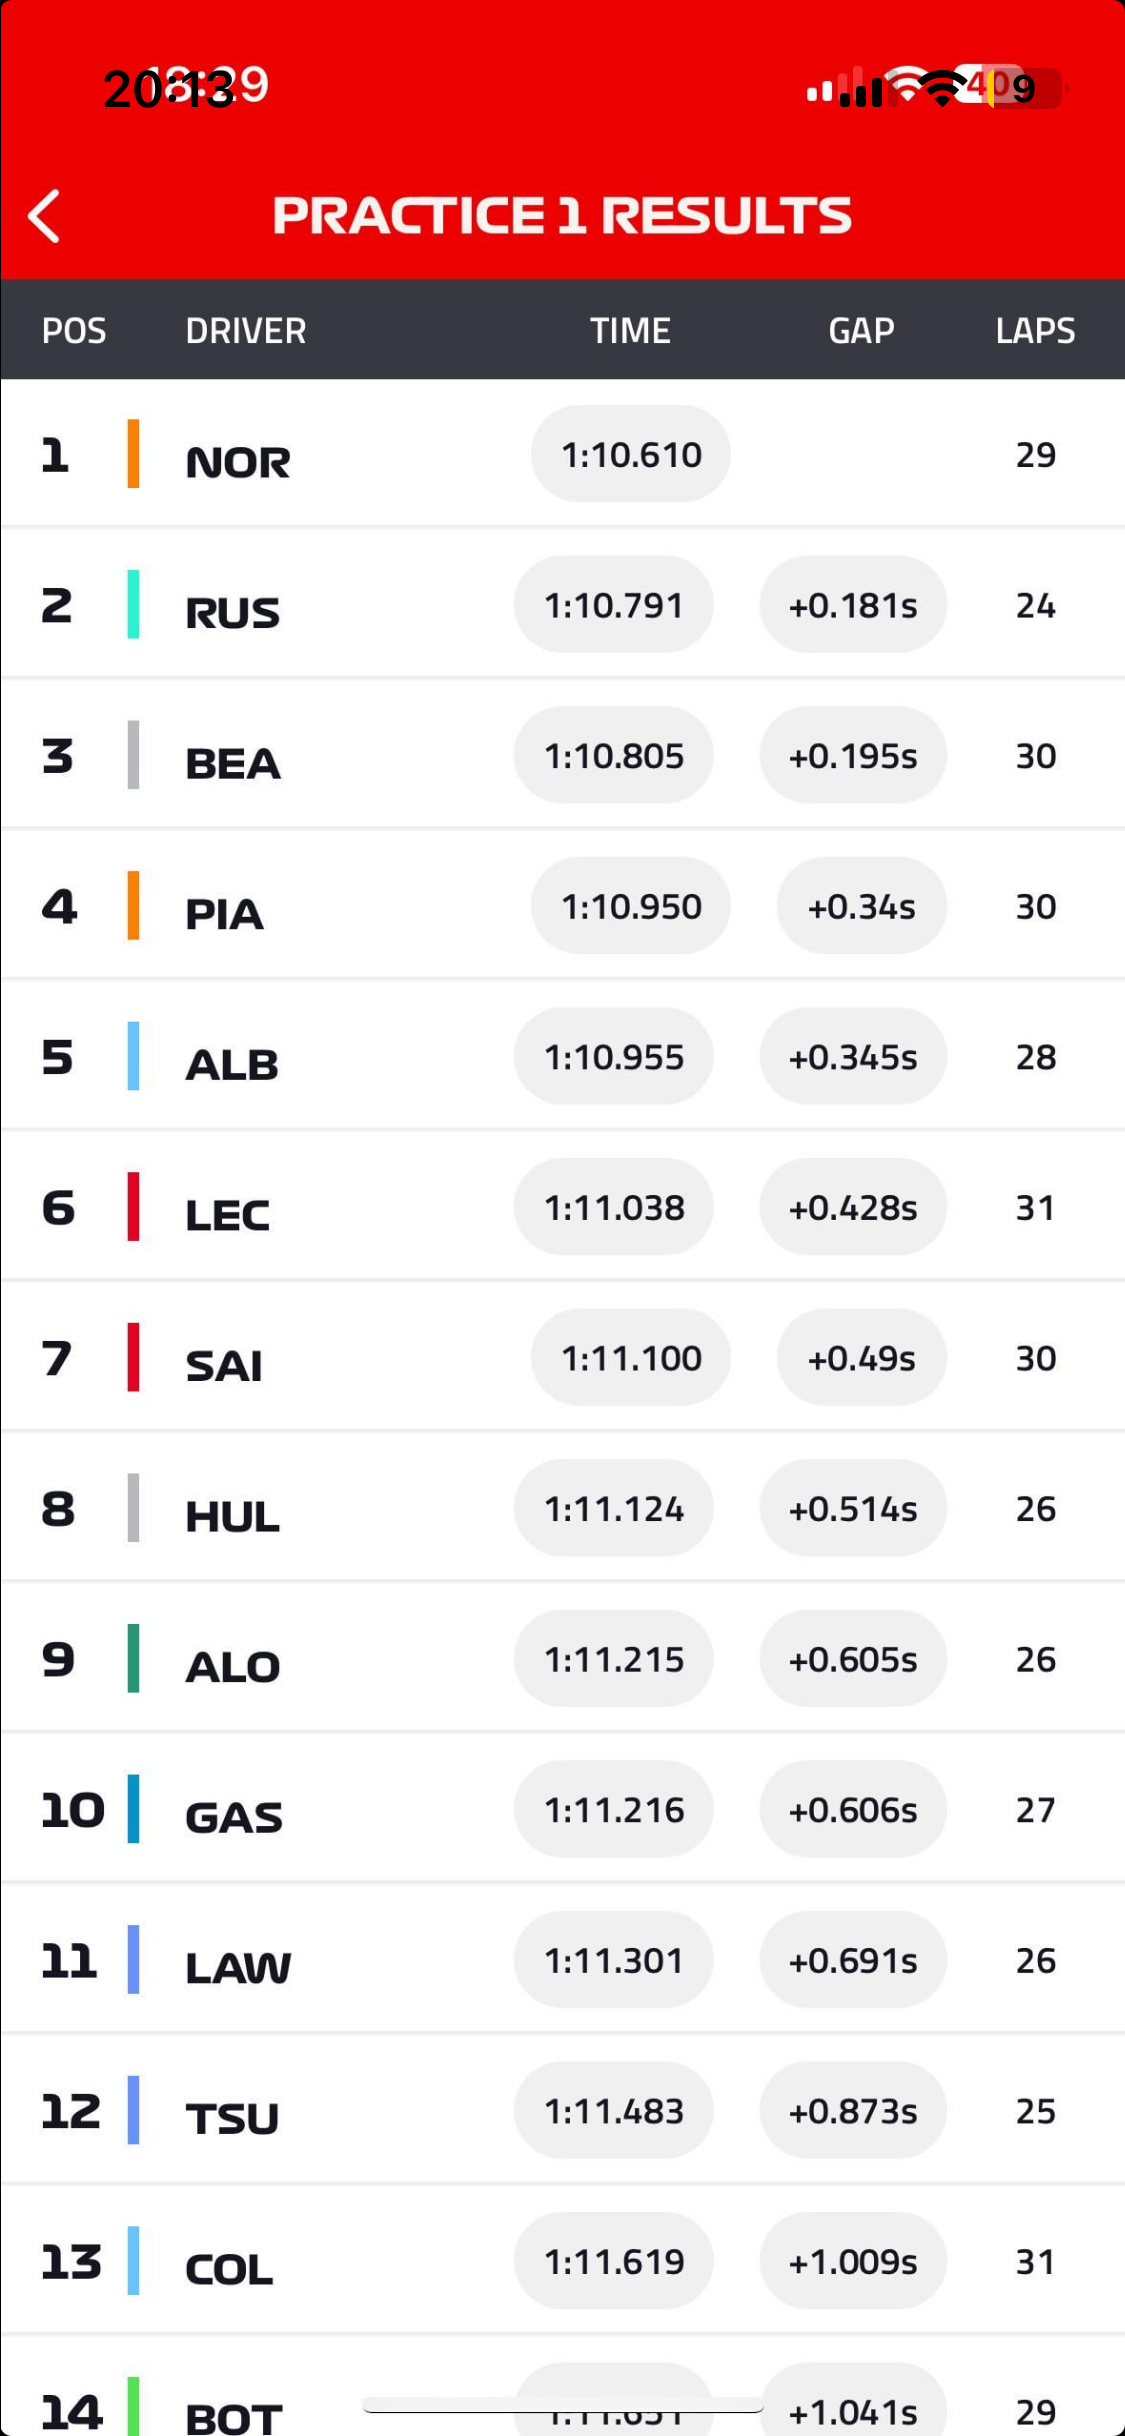The width and height of the screenshot is (1125, 2436).
Task: Tap the home indicator bar
Action: tap(562, 2405)
